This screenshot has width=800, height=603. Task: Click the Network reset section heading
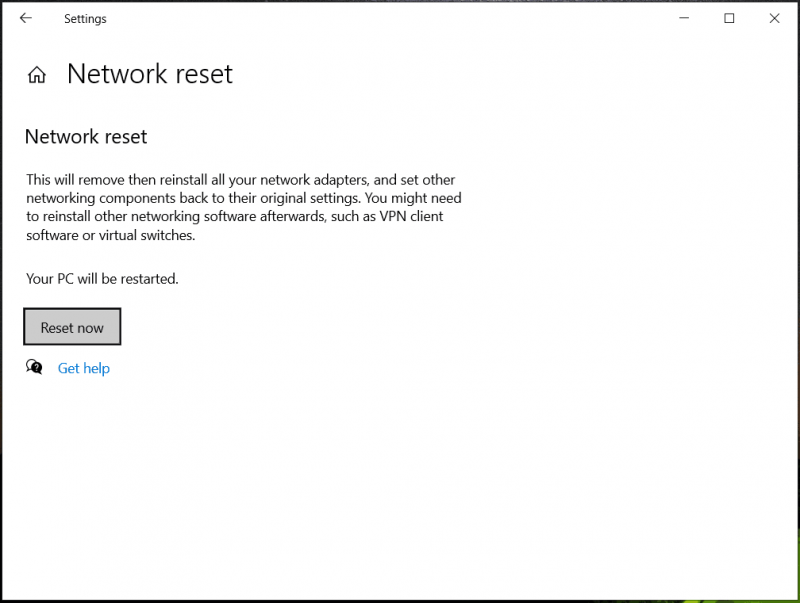click(x=86, y=137)
